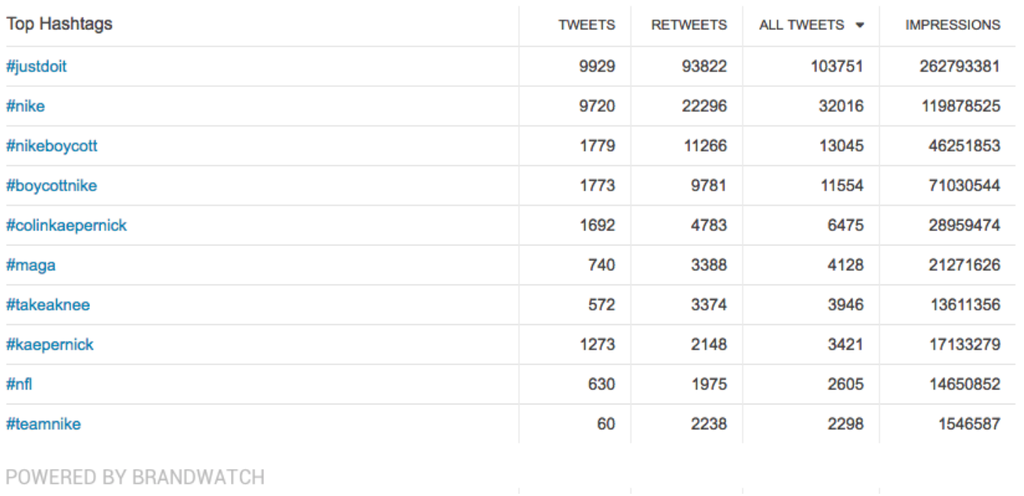Click the #colinkaepernick hashtag link

click(x=67, y=225)
